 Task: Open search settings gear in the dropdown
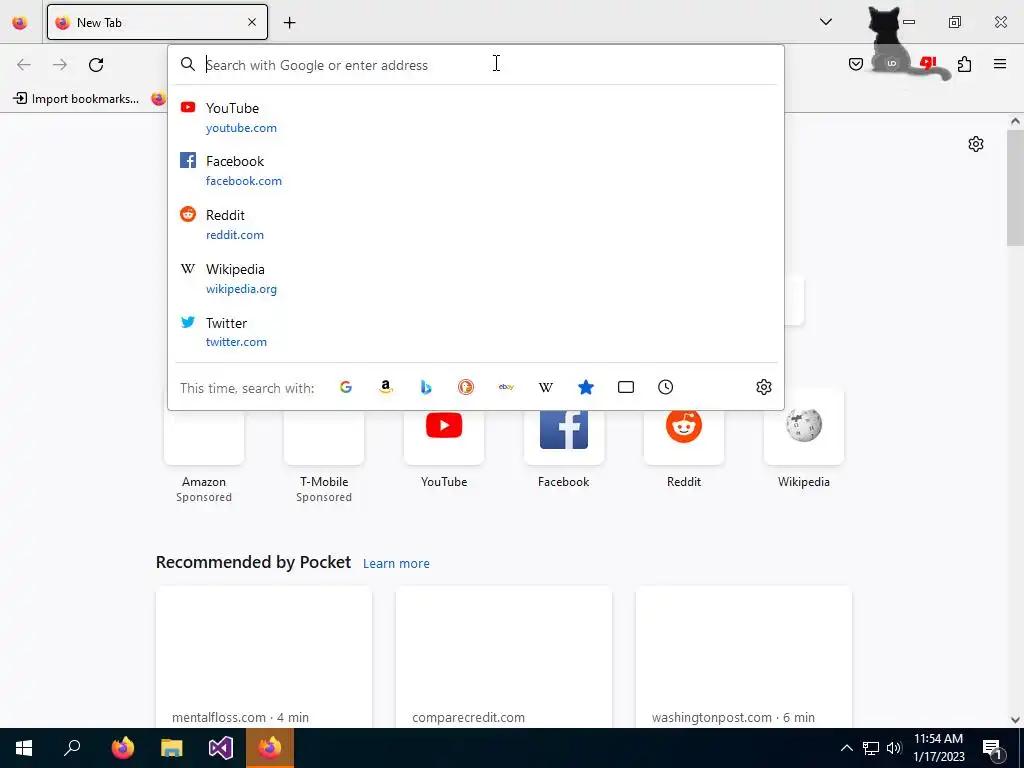(x=763, y=387)
